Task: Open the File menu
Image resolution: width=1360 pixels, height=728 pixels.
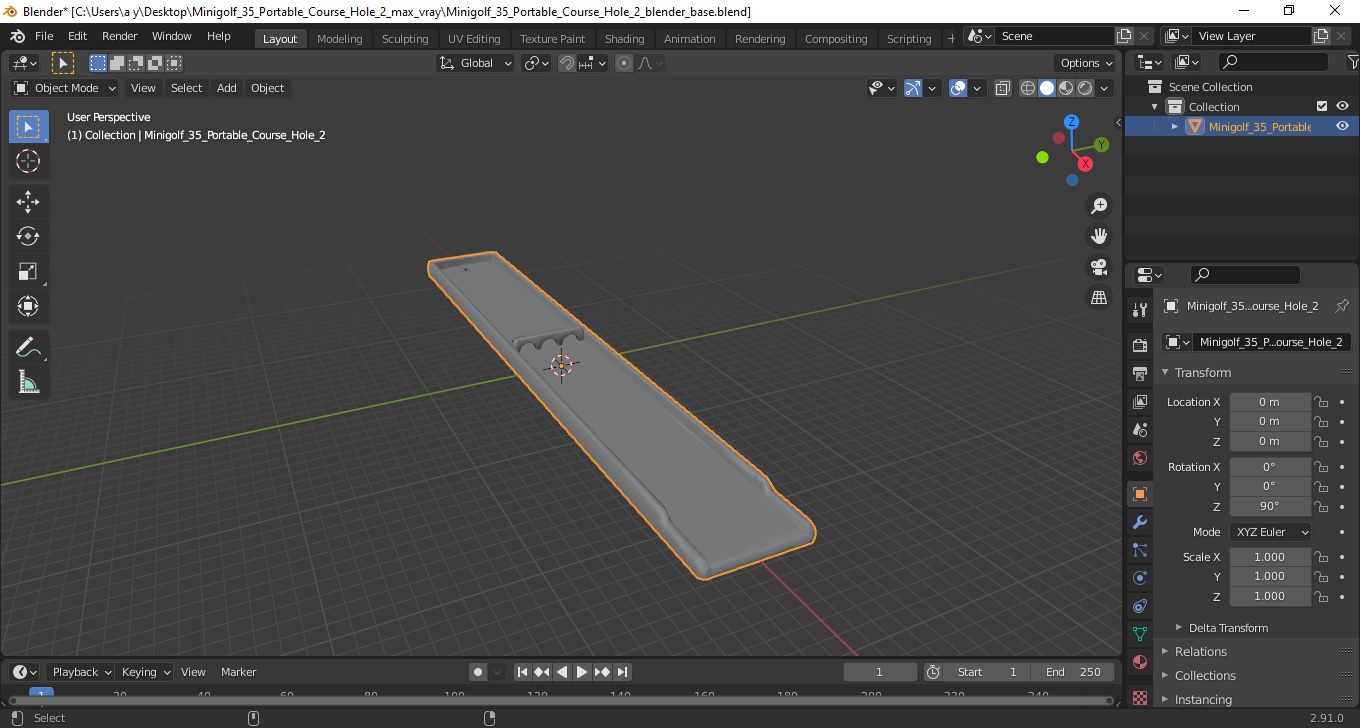Action: [x=44, y=36]
